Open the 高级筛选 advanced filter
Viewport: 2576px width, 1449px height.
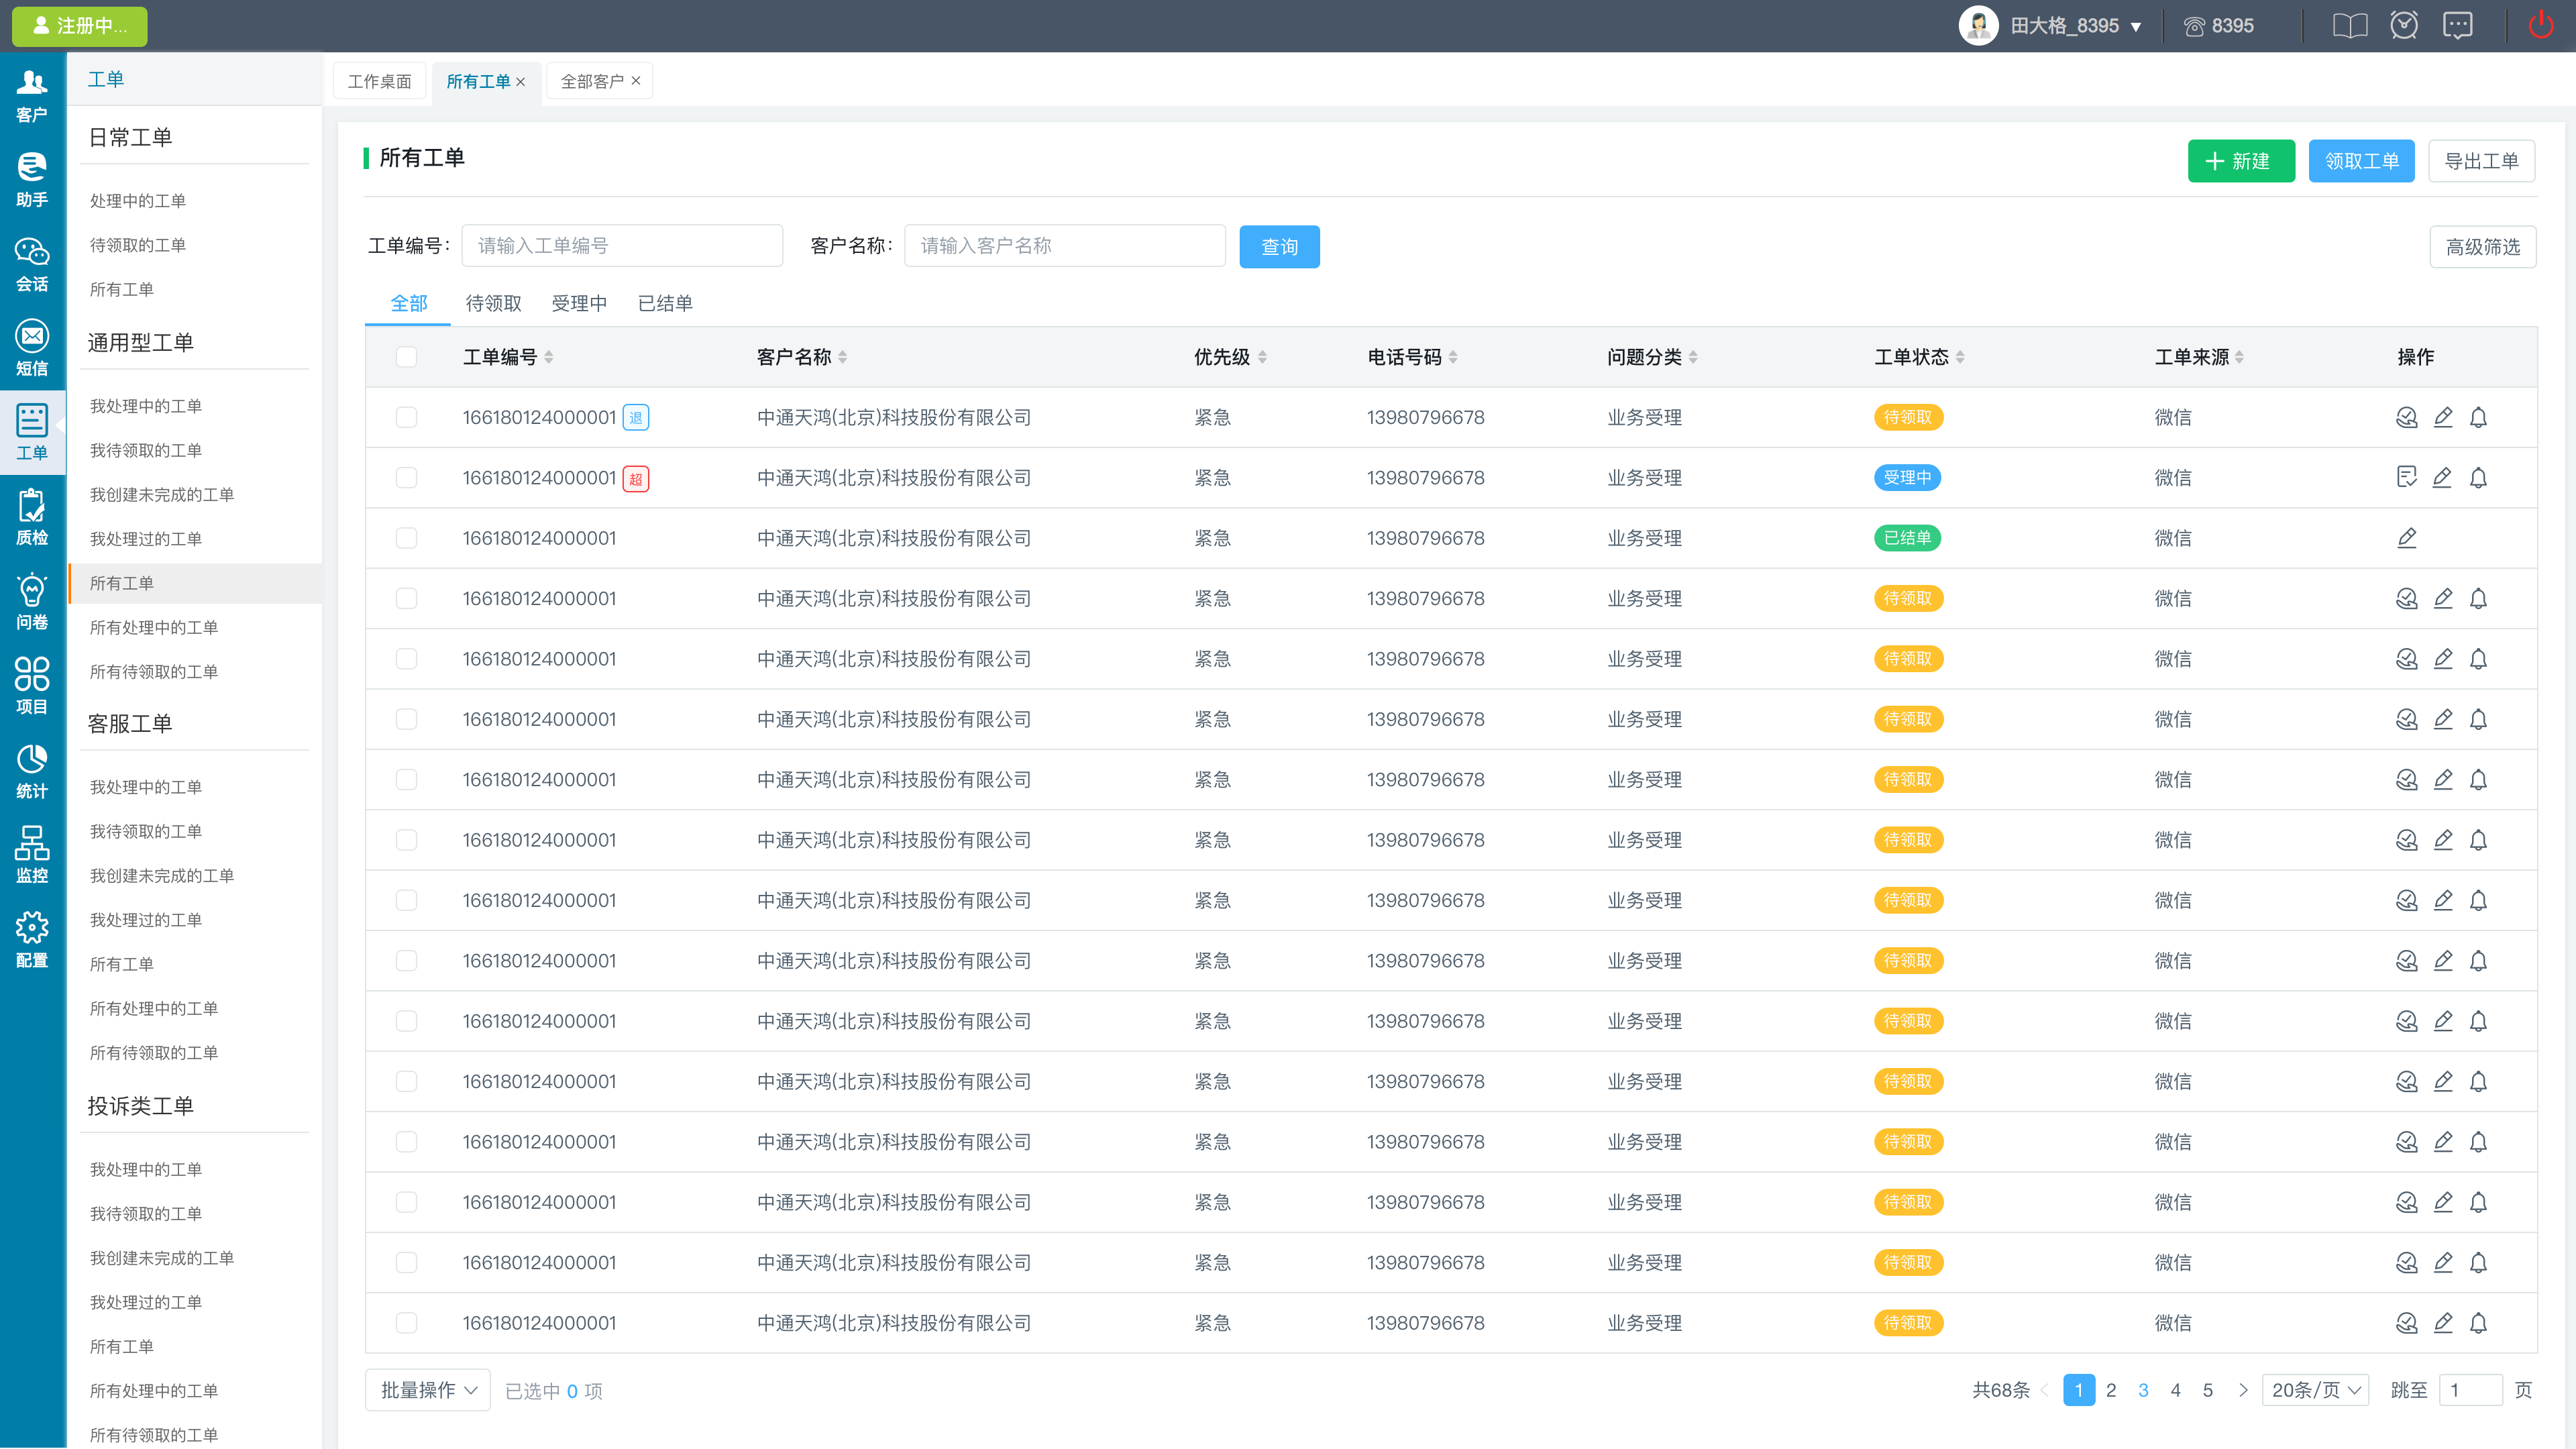(x=2483, y=247)
